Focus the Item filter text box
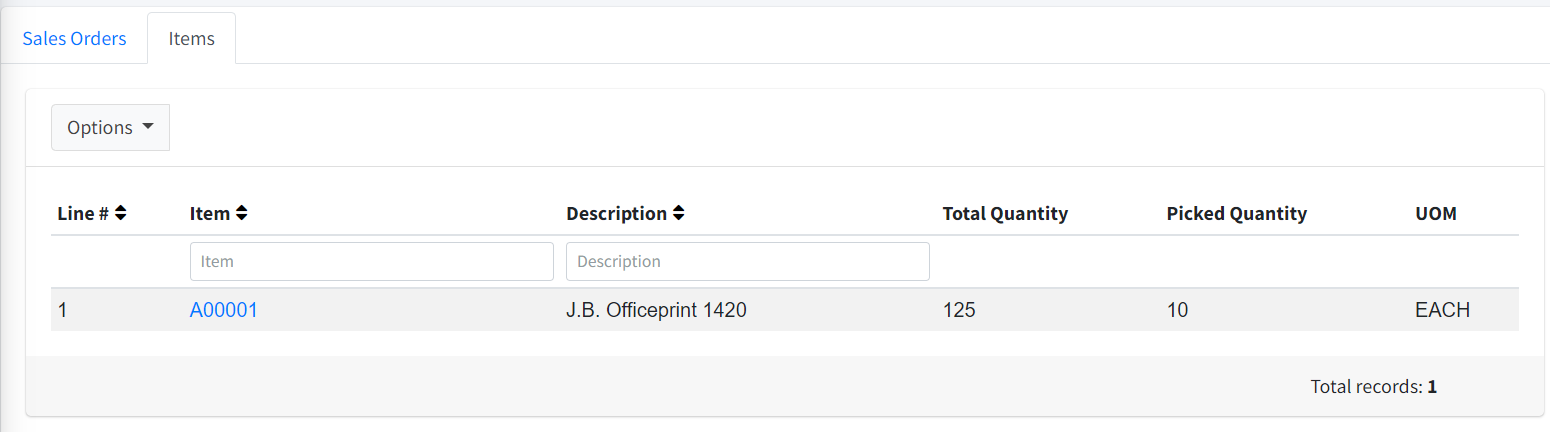The image size is (1550, 432). 371,261
